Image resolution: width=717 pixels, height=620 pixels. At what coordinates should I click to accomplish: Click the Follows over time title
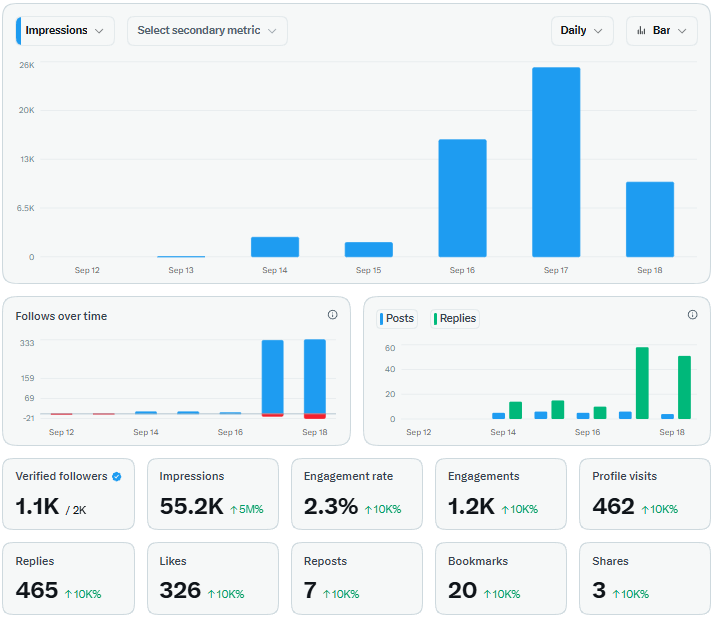coord(61,316)
